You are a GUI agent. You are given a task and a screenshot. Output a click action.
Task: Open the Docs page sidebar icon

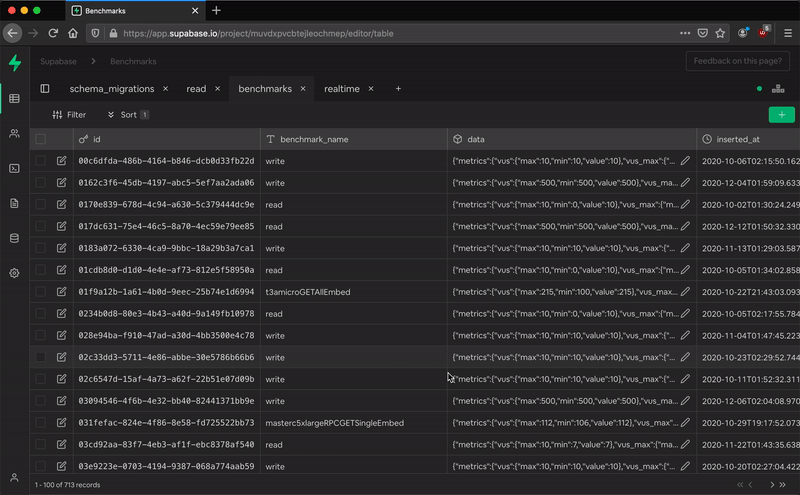[x=14, y=203]
